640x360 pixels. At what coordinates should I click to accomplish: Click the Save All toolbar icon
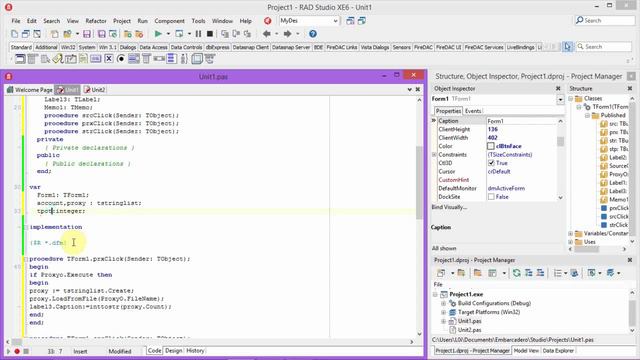coord(102,34)
